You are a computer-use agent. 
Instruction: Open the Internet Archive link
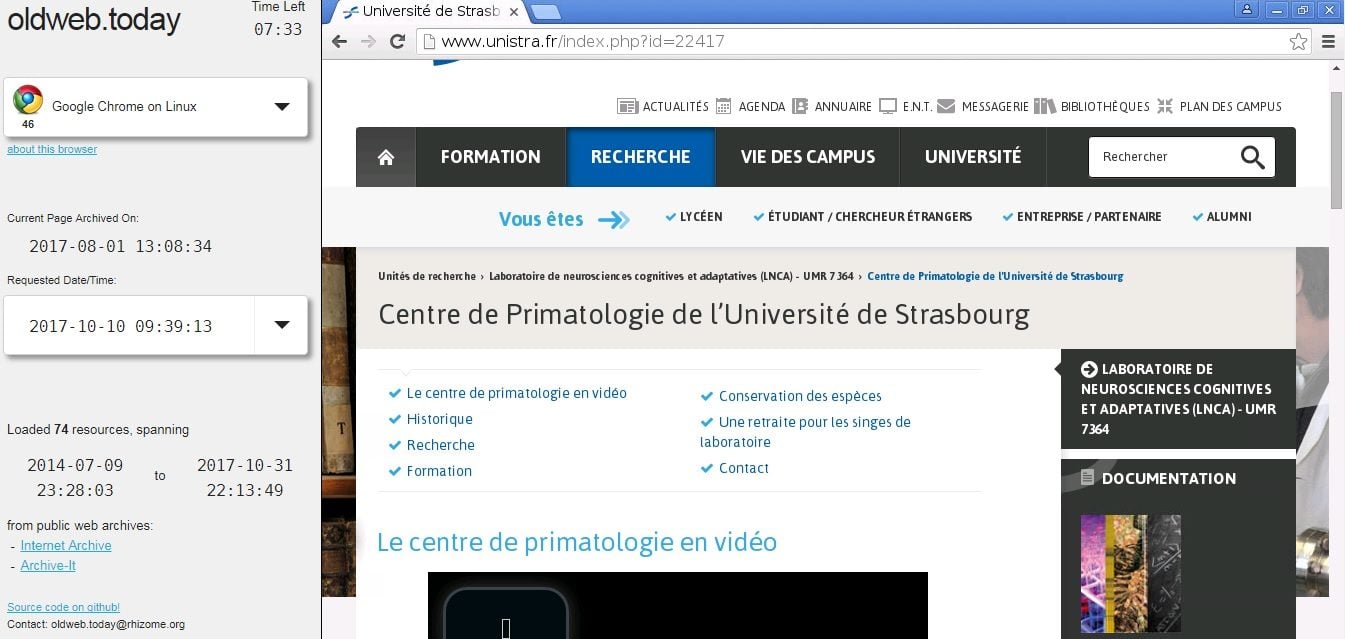66,546
